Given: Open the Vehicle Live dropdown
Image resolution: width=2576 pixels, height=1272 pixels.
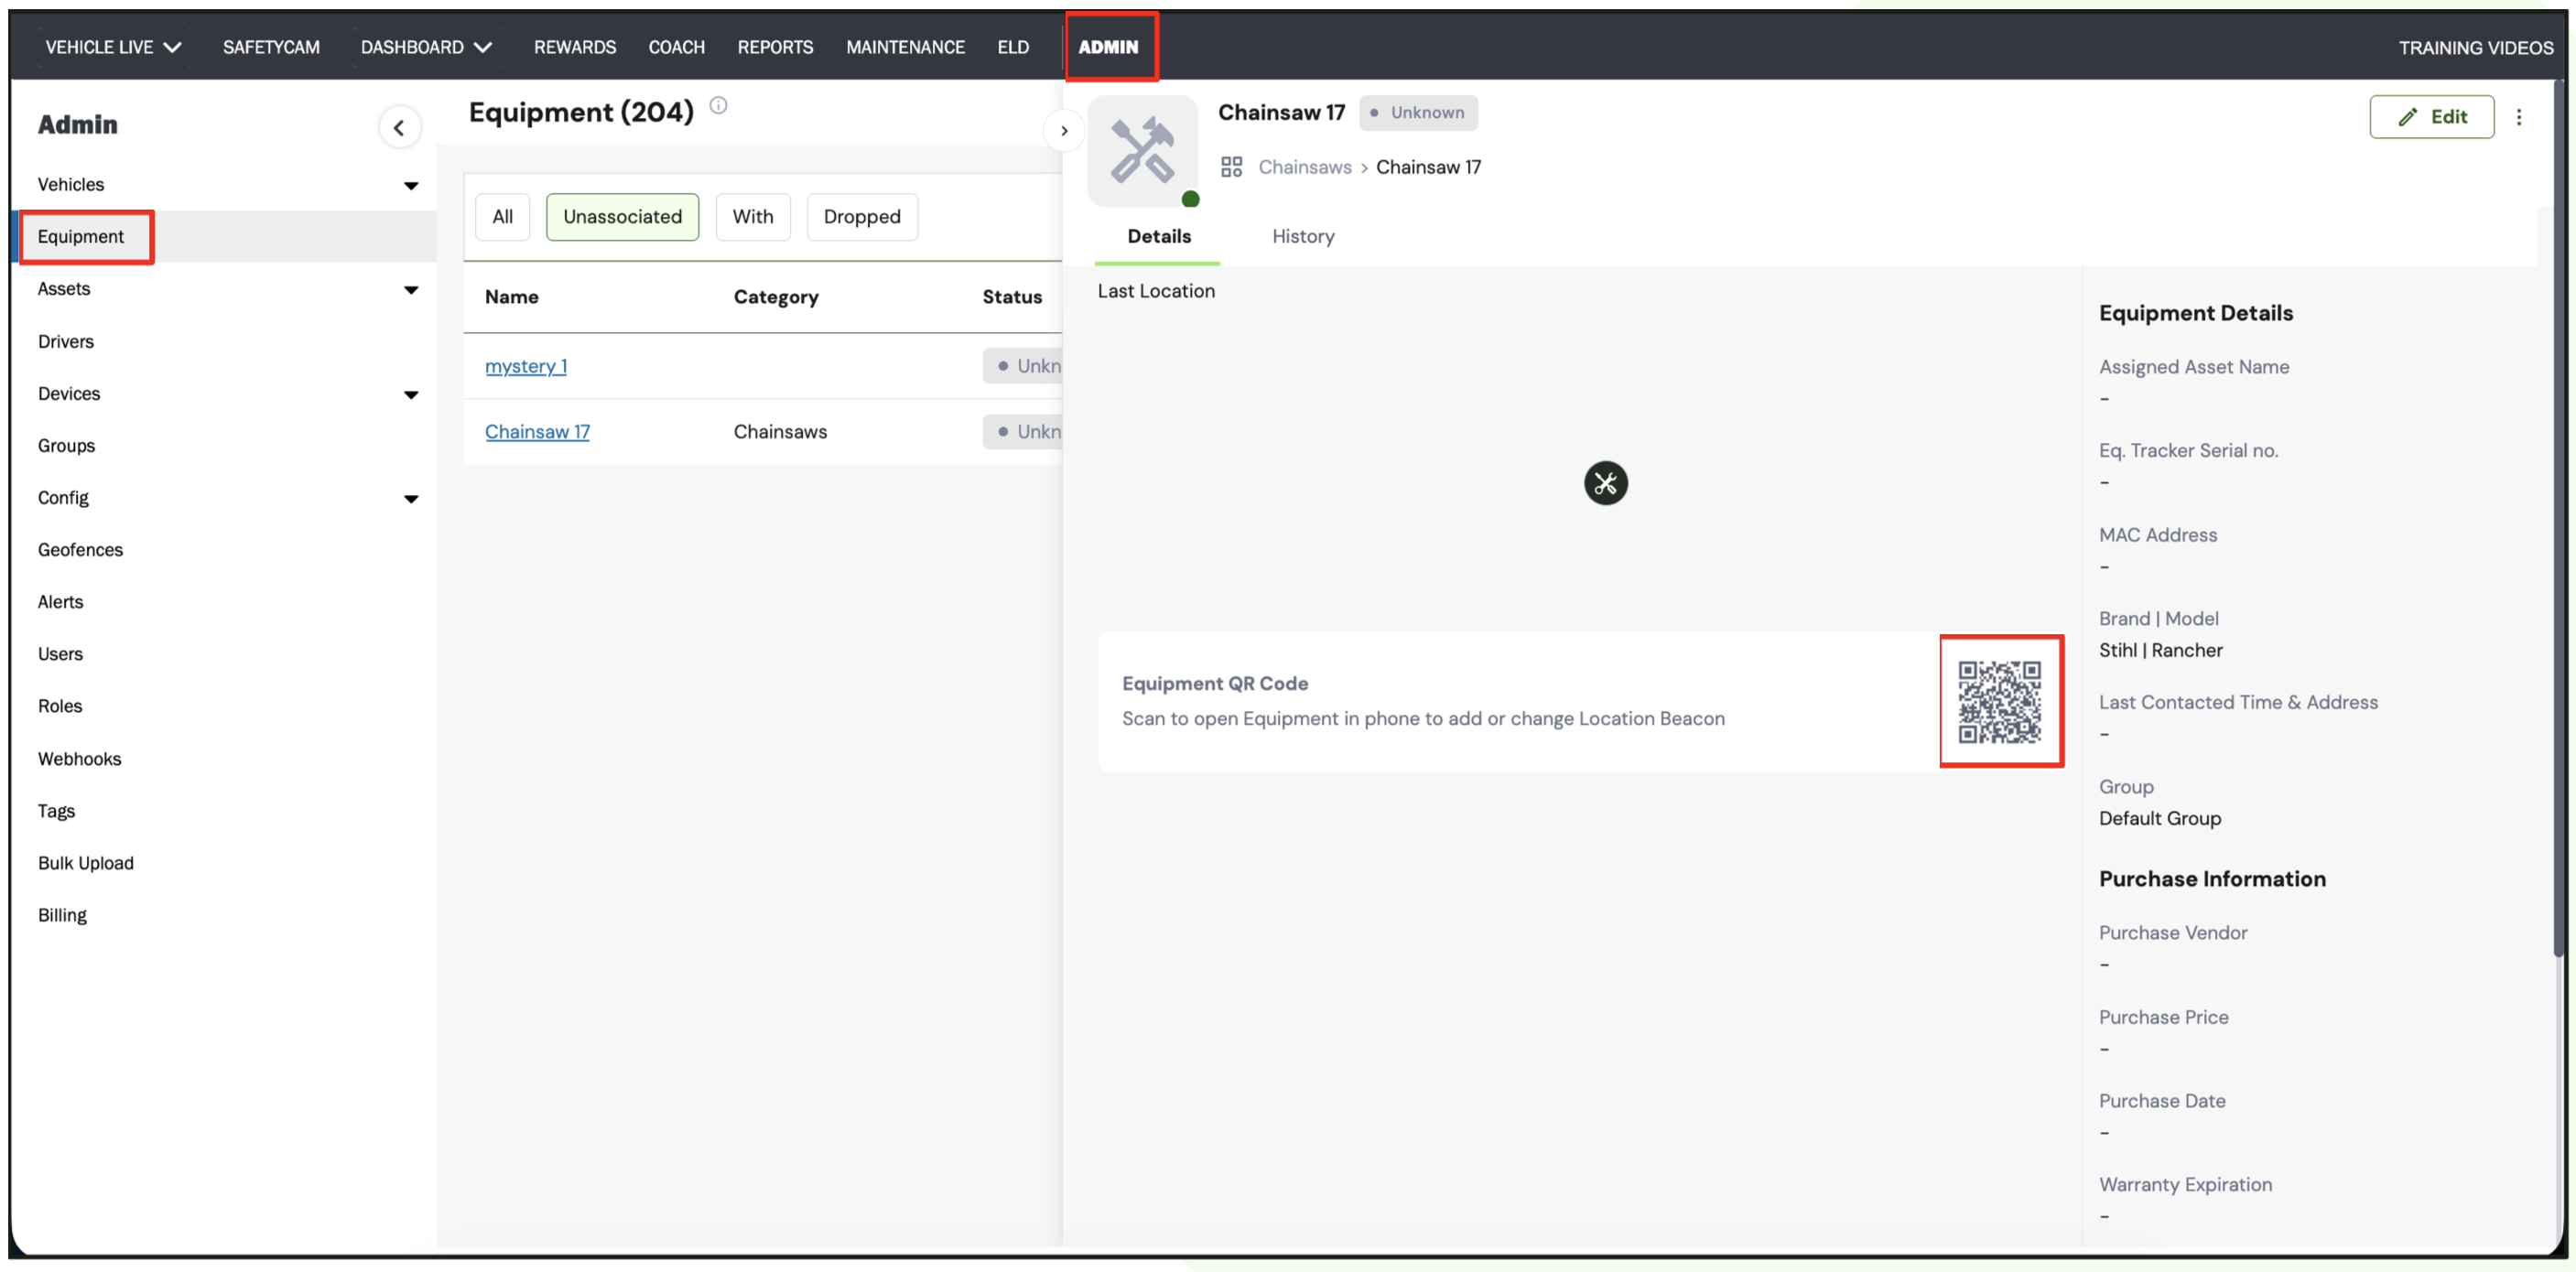Looking at the screenshot, I should [x=113, y=47].
